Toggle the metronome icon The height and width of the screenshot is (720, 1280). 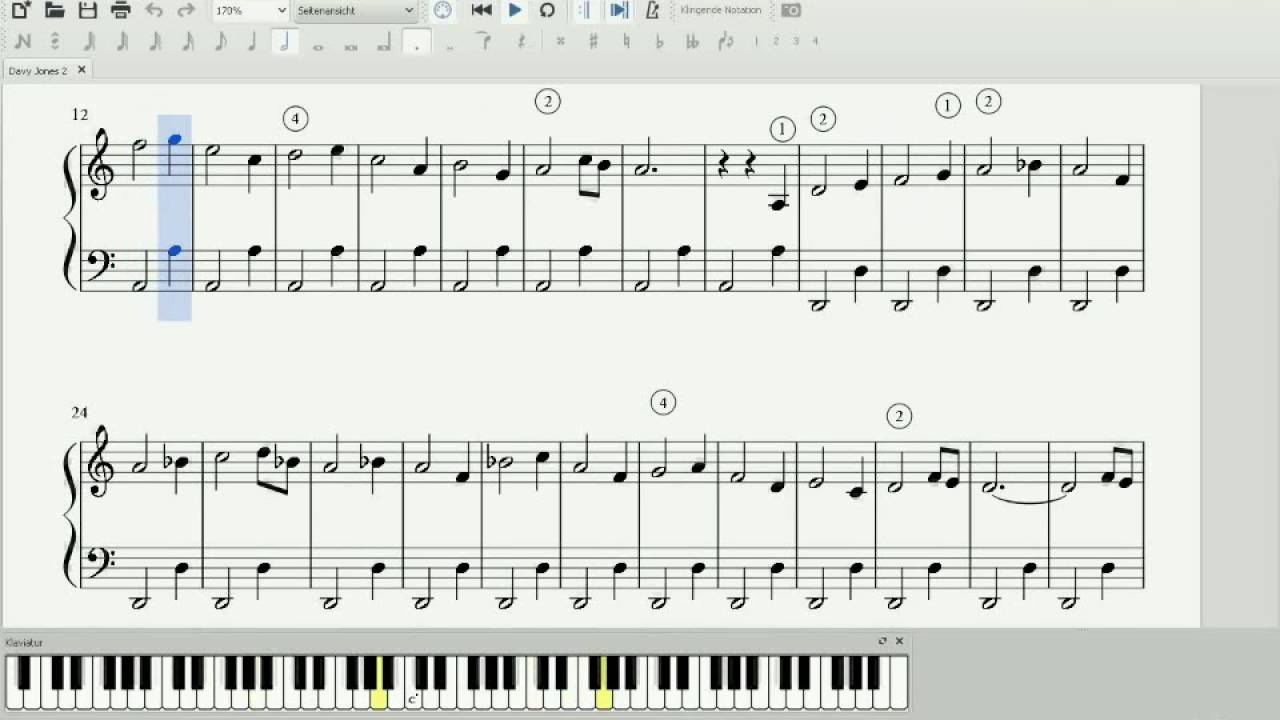pyautogui.click(x=652, y=10)
